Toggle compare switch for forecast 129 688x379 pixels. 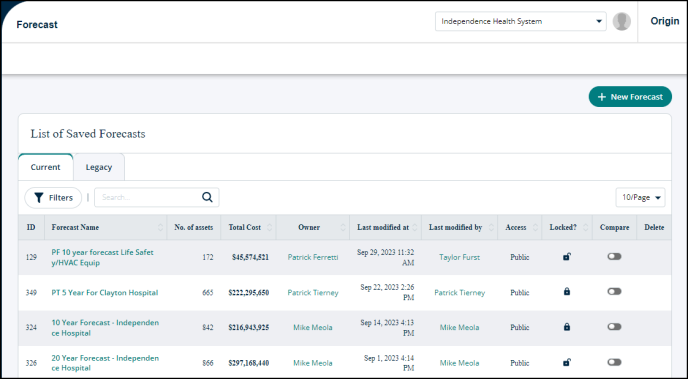[614, 257]
